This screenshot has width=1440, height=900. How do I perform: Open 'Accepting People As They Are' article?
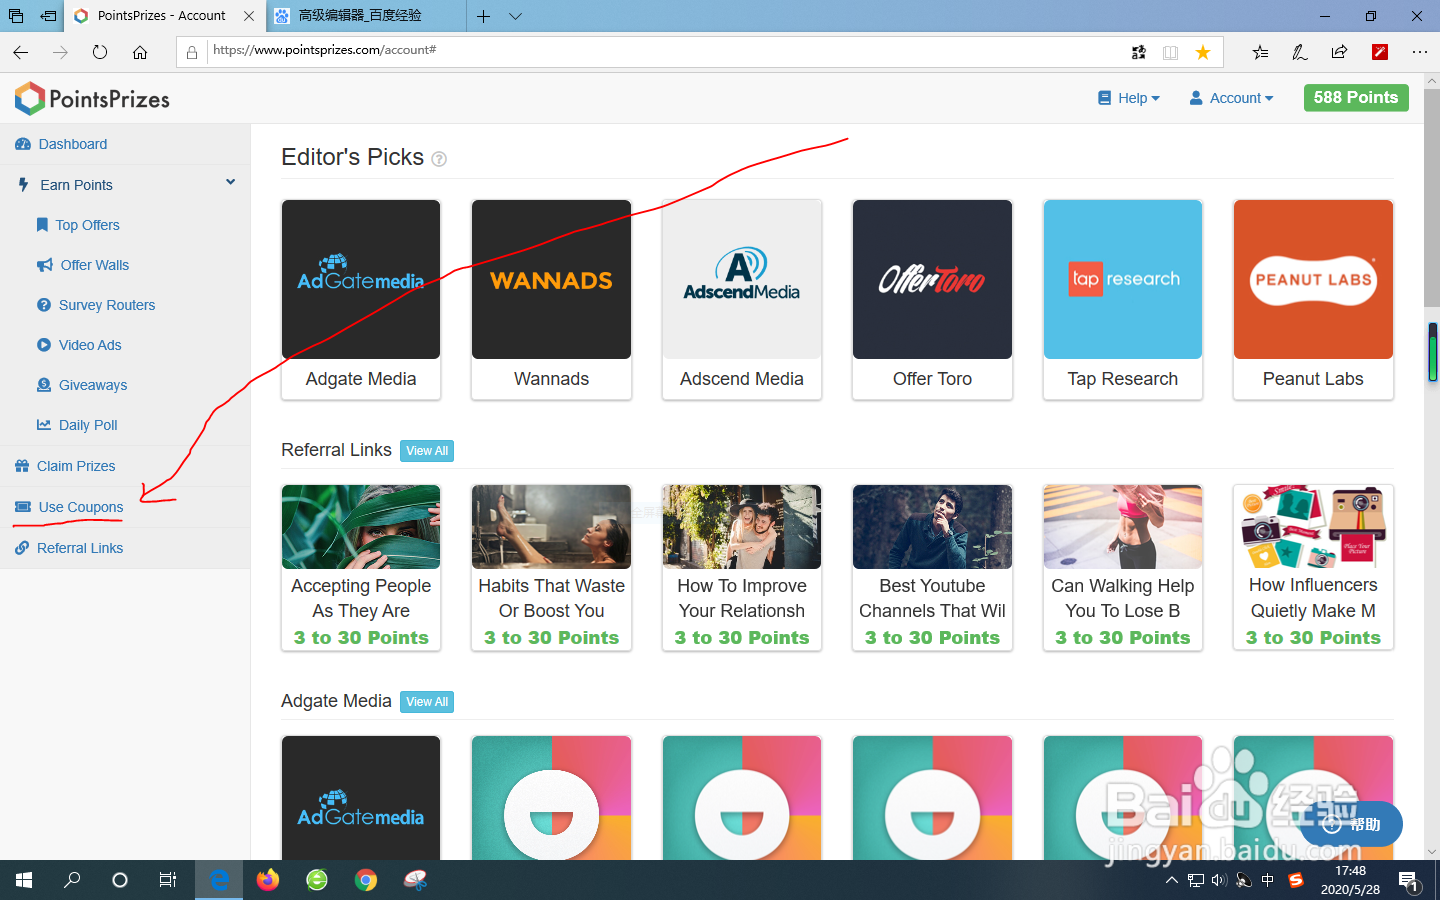[x=361, y=568]
